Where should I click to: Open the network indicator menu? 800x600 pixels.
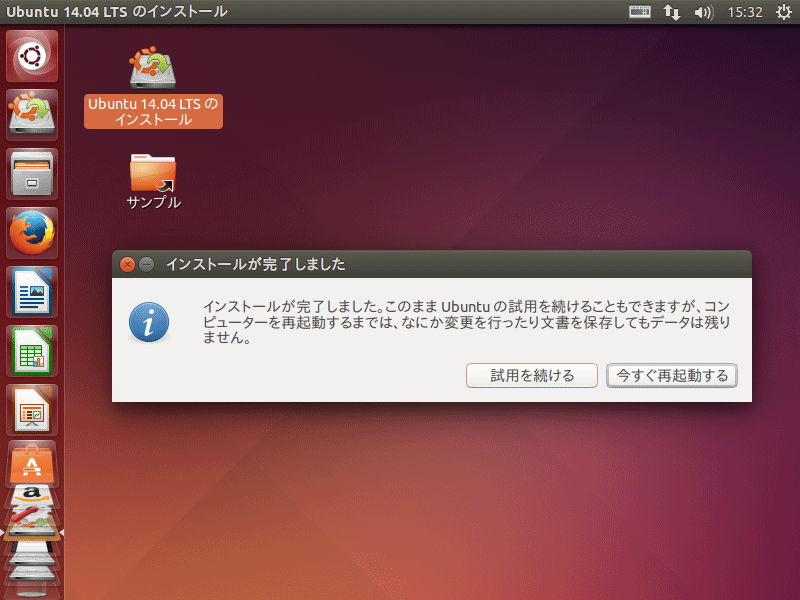(x=671, y=12)
